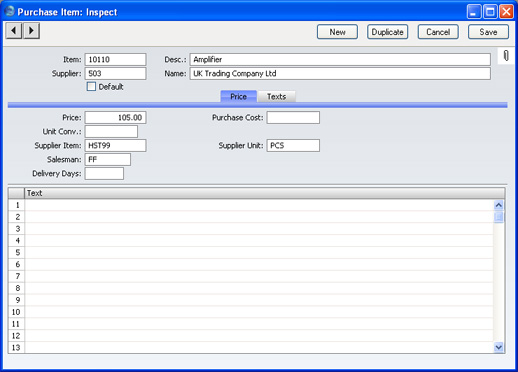Go to next record with right arrow

pyautogui.click(x=31, y=31)
